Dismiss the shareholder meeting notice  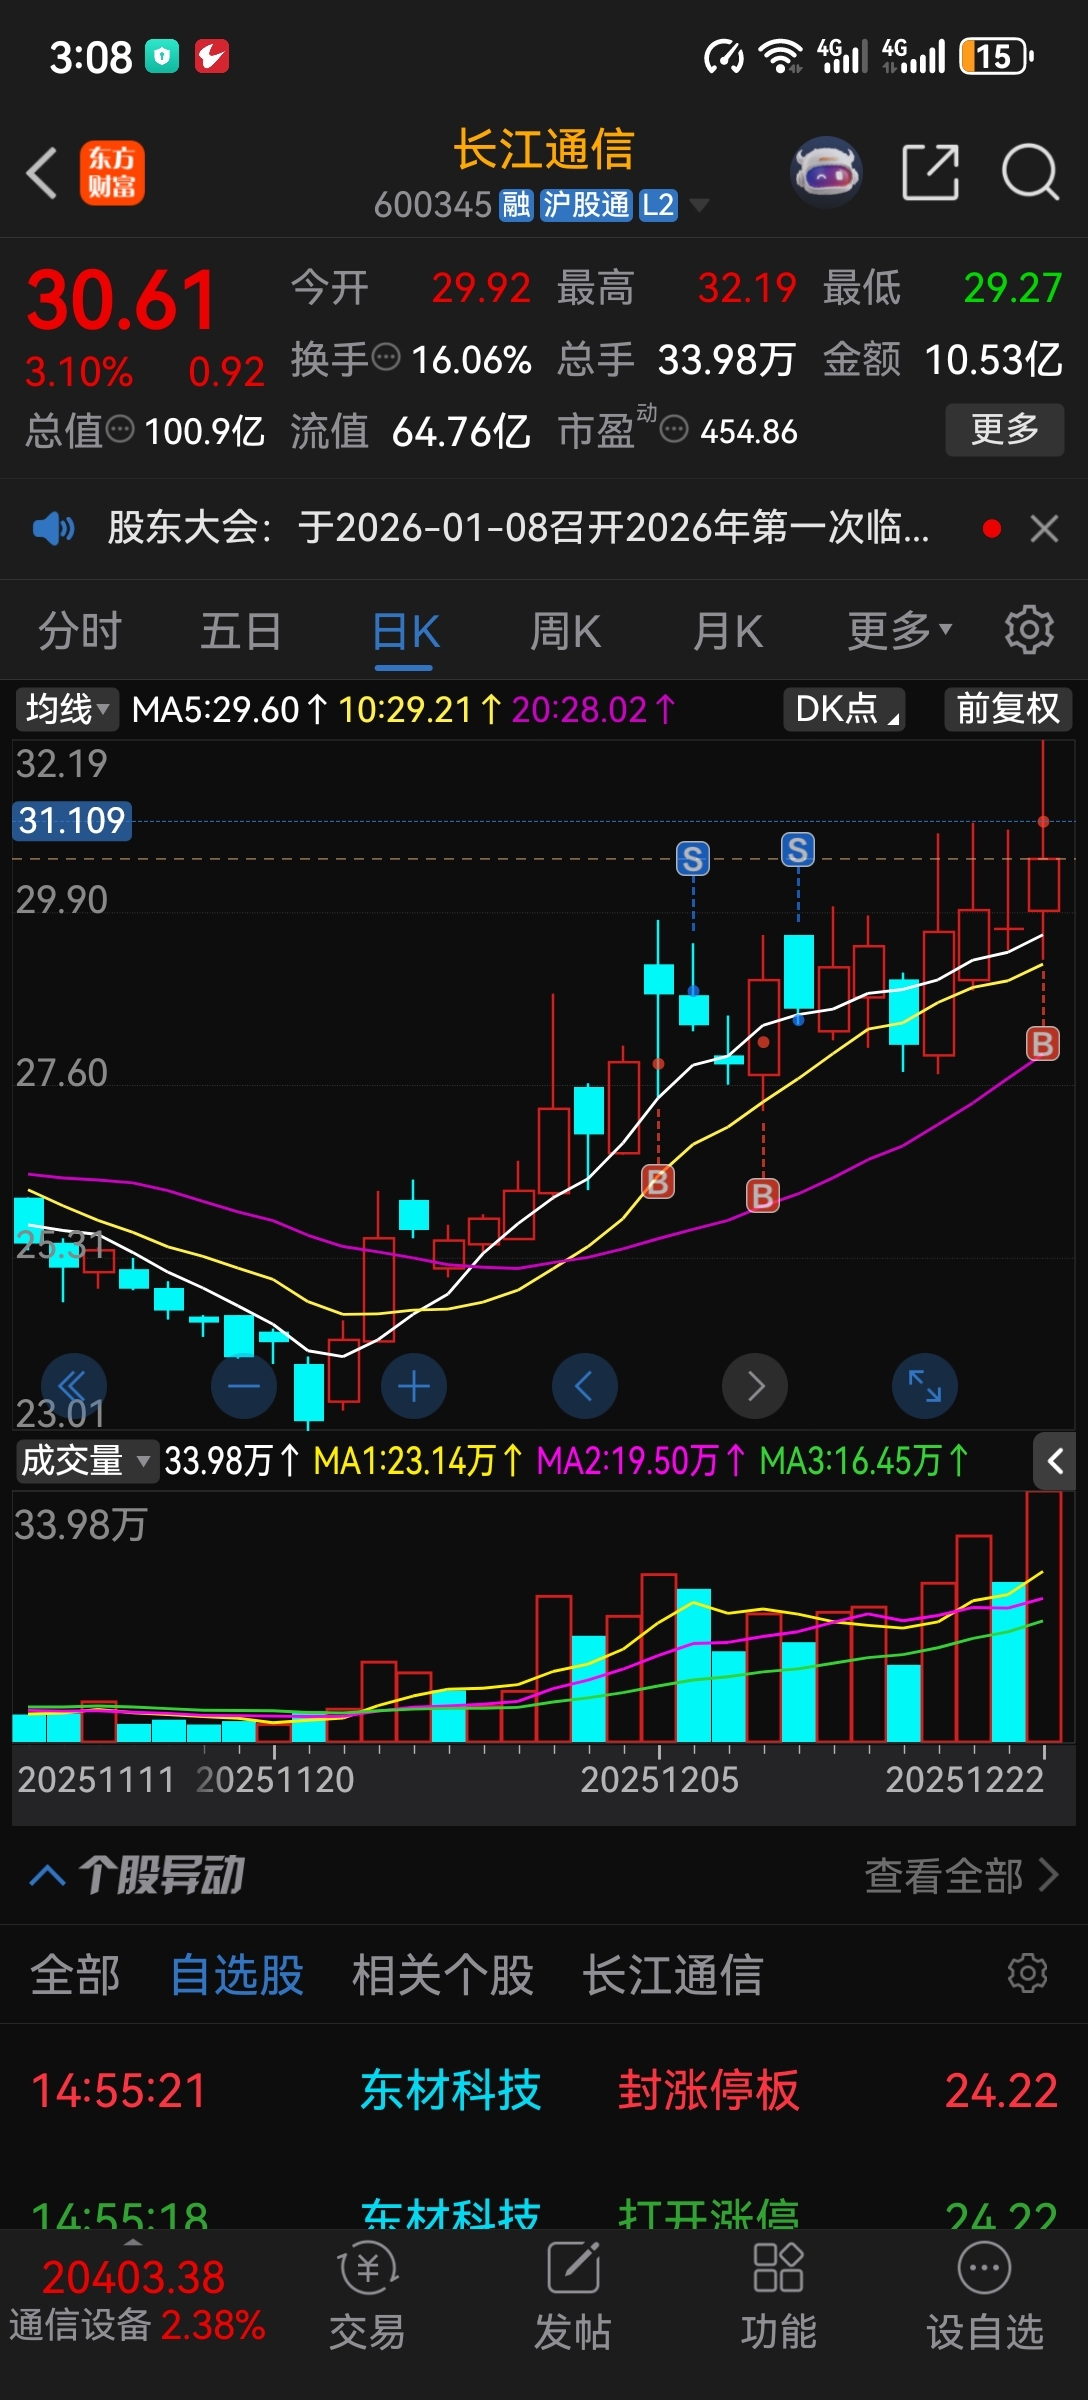(1044, 528)
